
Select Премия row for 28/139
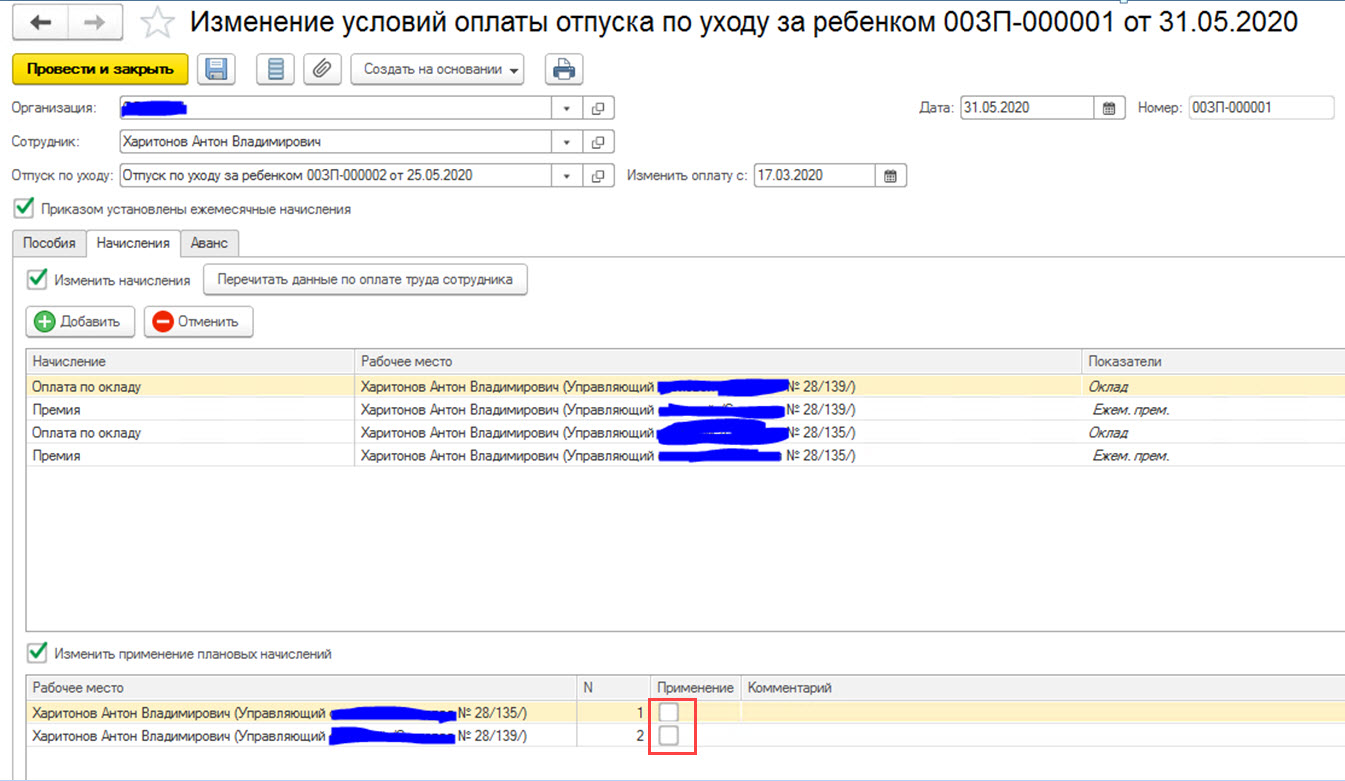point(685,410)
